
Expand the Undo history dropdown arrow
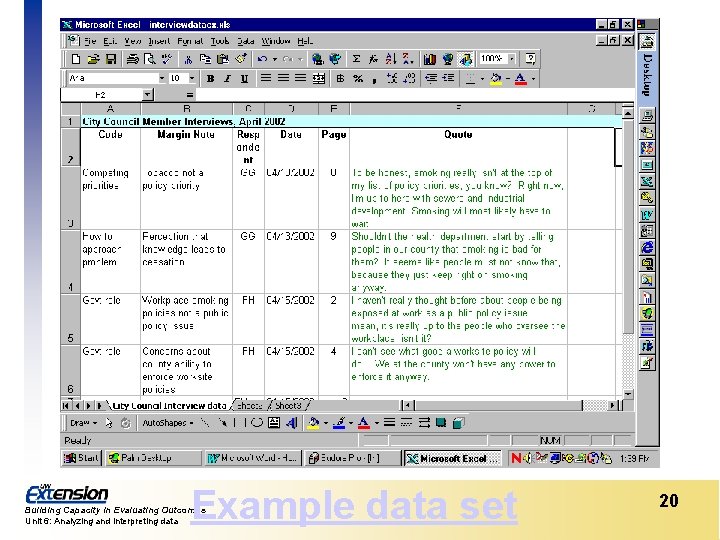tap(275, 59)
